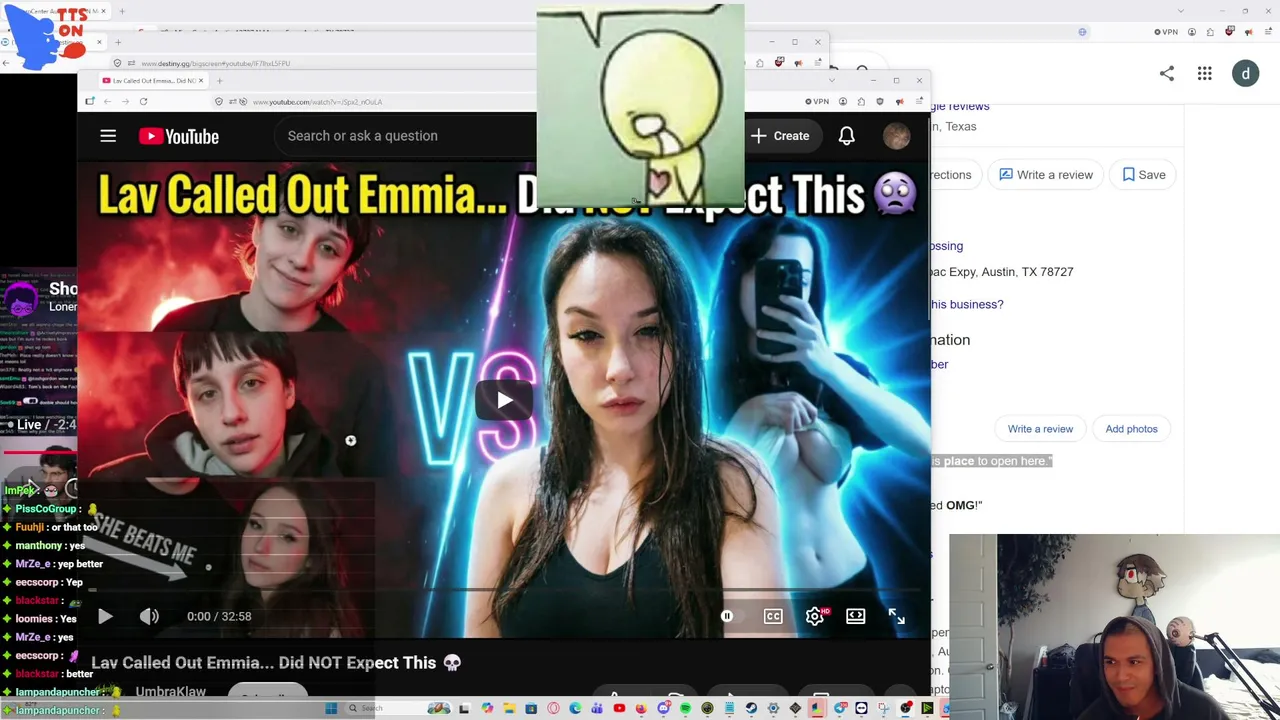Click the loomies 'Yes' chat message
The image size is (1280, 720).
point(39,619)
